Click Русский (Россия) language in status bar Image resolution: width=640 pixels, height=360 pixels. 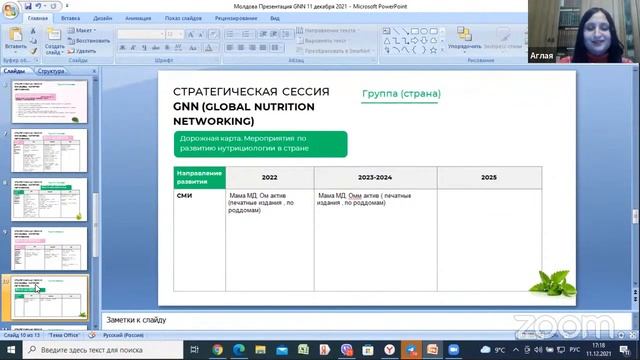[123, 335]
